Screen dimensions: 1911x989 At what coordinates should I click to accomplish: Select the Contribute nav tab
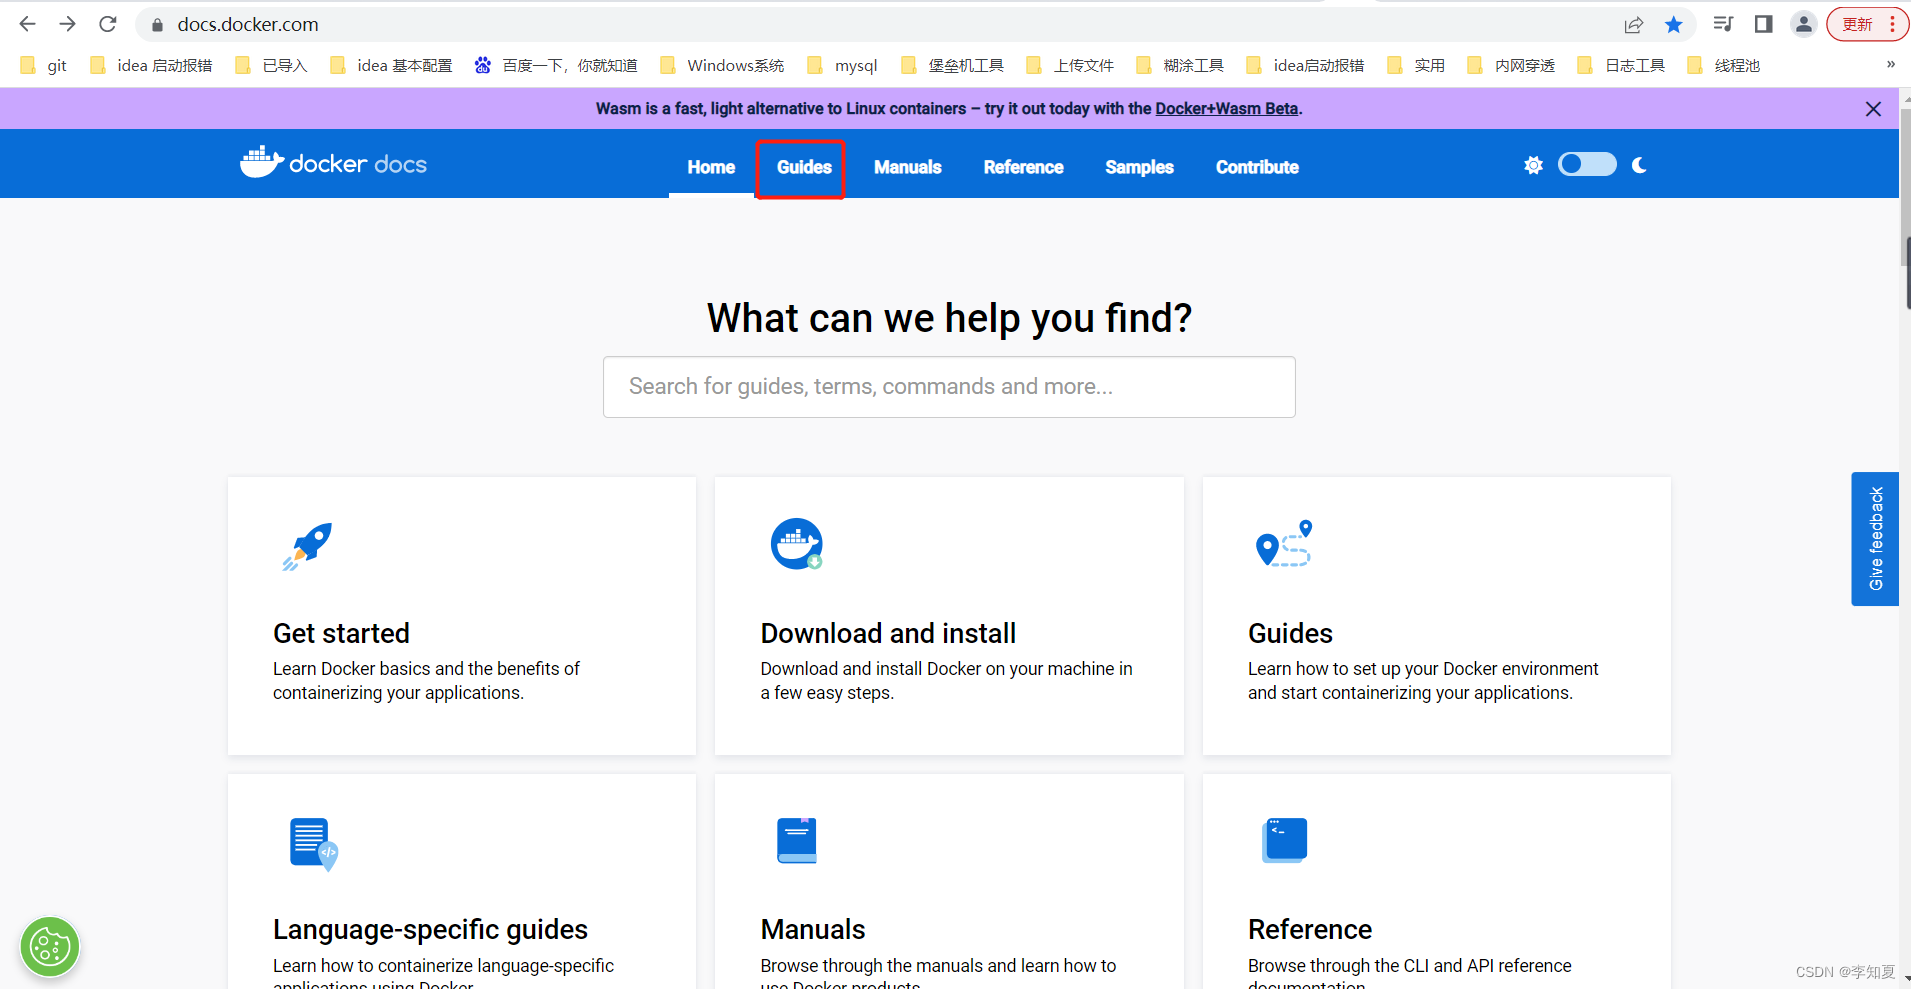tap(1257, 167)
